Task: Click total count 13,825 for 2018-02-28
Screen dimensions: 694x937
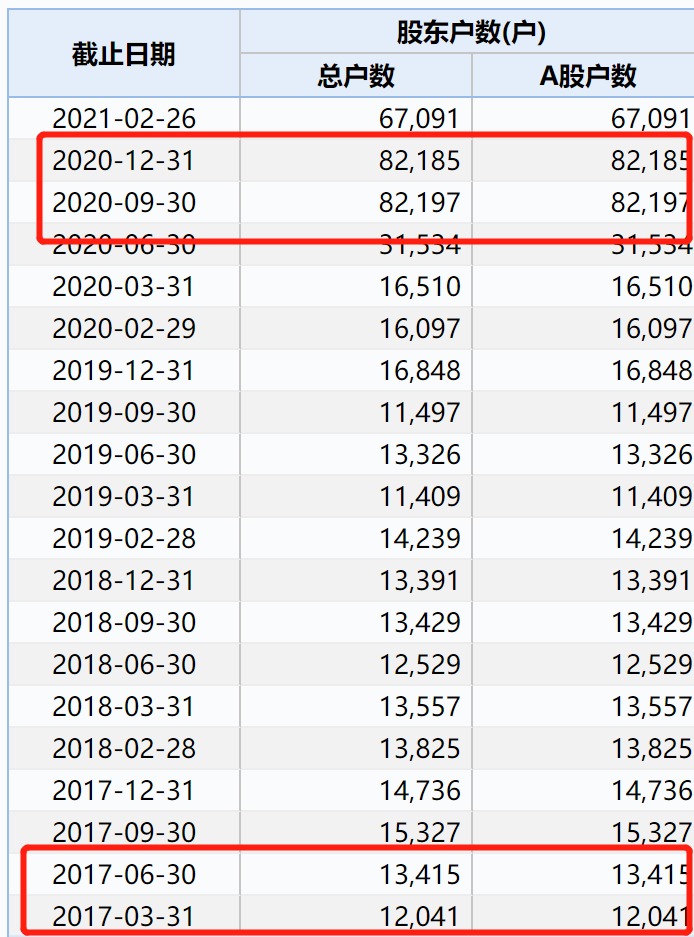Action: point(420,748)
